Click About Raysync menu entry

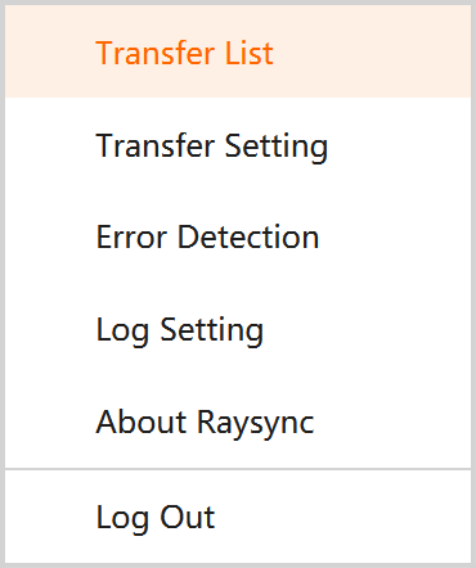point(238,422)
